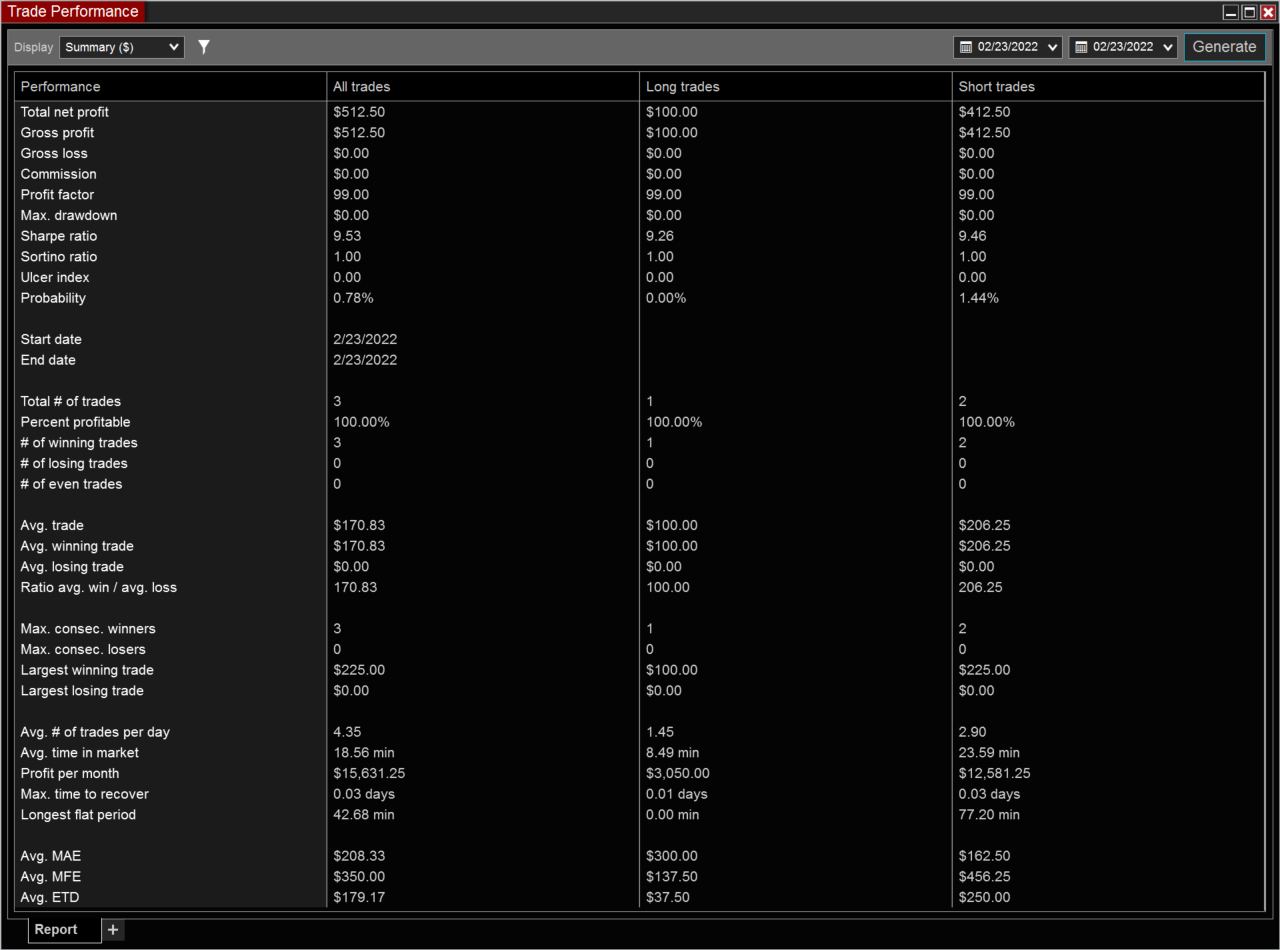1280x950 pixels.
Task: Select the Total net profit row label
Action: point(65,112)
